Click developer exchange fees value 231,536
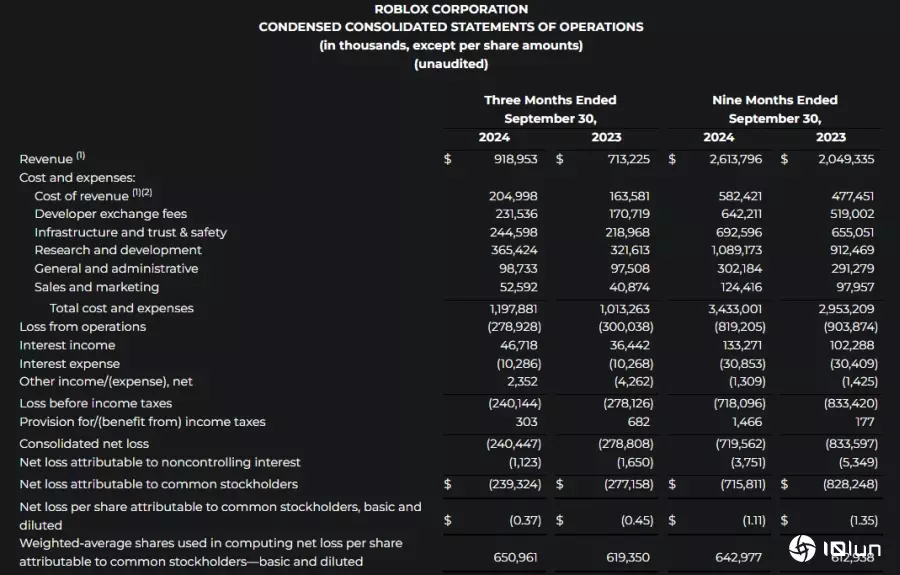Screen dimensions: 900x575 coord(517,214)
